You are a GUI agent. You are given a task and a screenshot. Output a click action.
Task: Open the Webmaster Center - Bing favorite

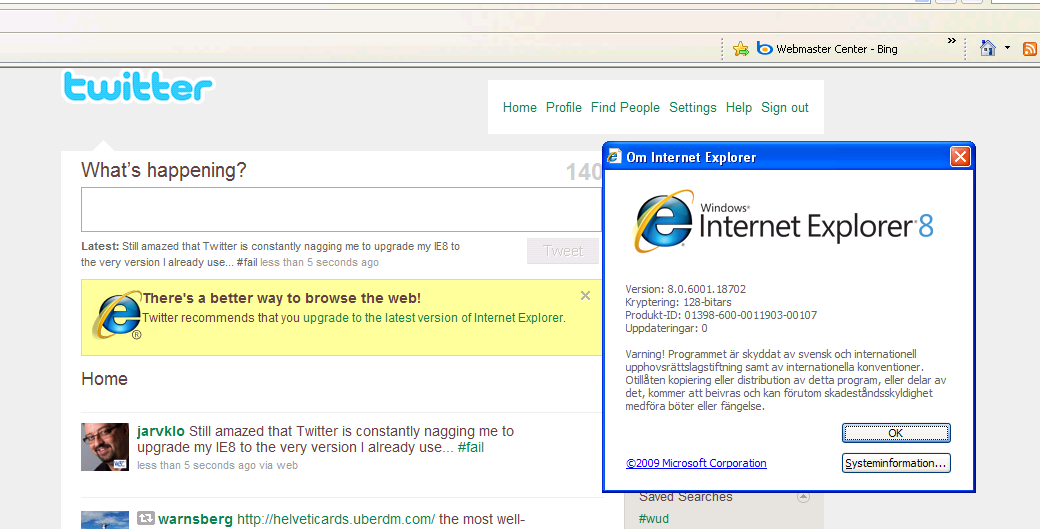click(827, 48)
